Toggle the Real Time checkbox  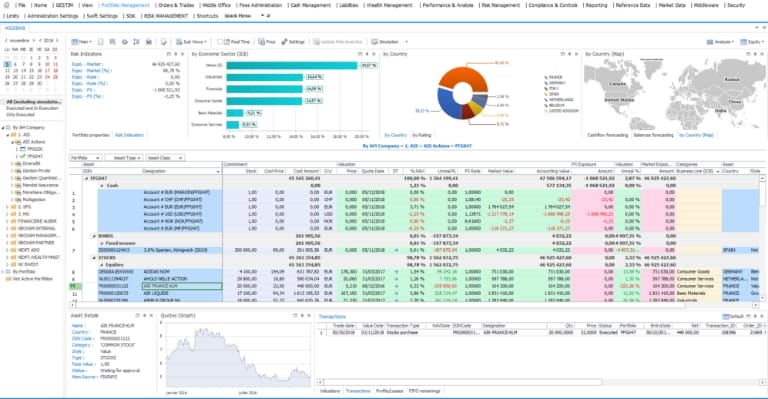click(220, 42)
